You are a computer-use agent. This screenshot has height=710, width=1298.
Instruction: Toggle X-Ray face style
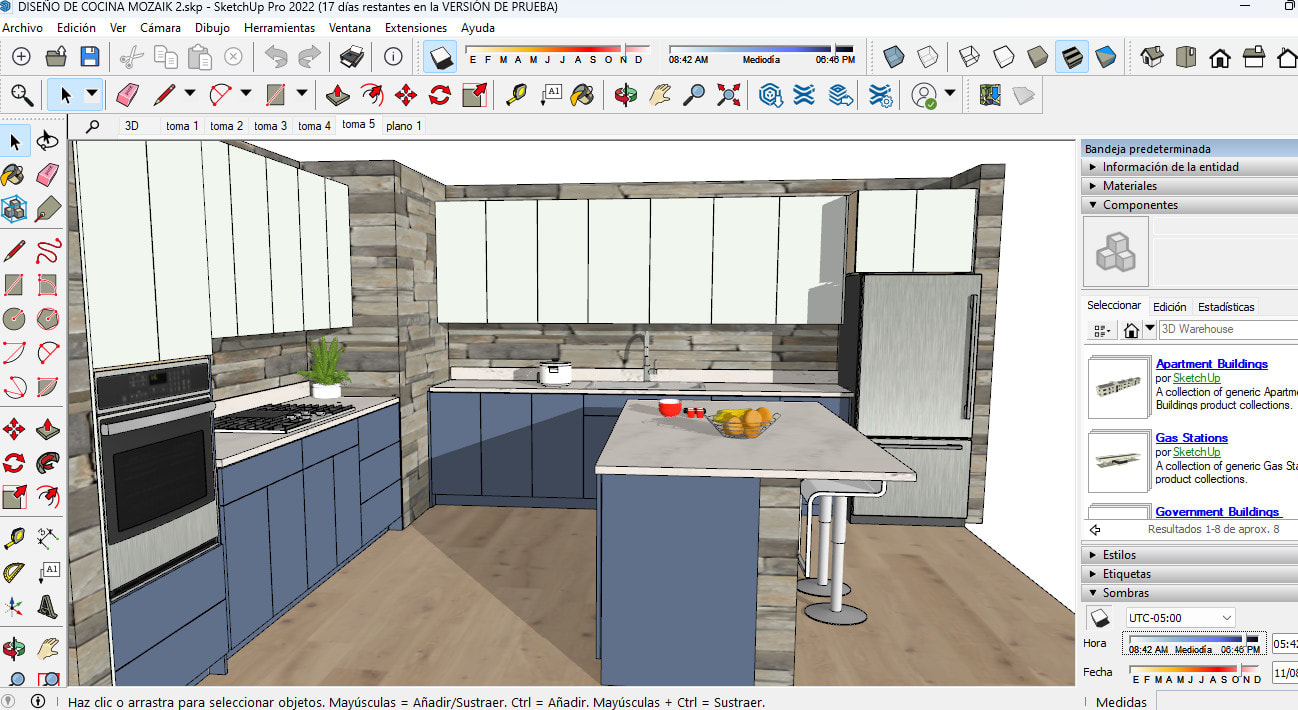click(894, 56)
